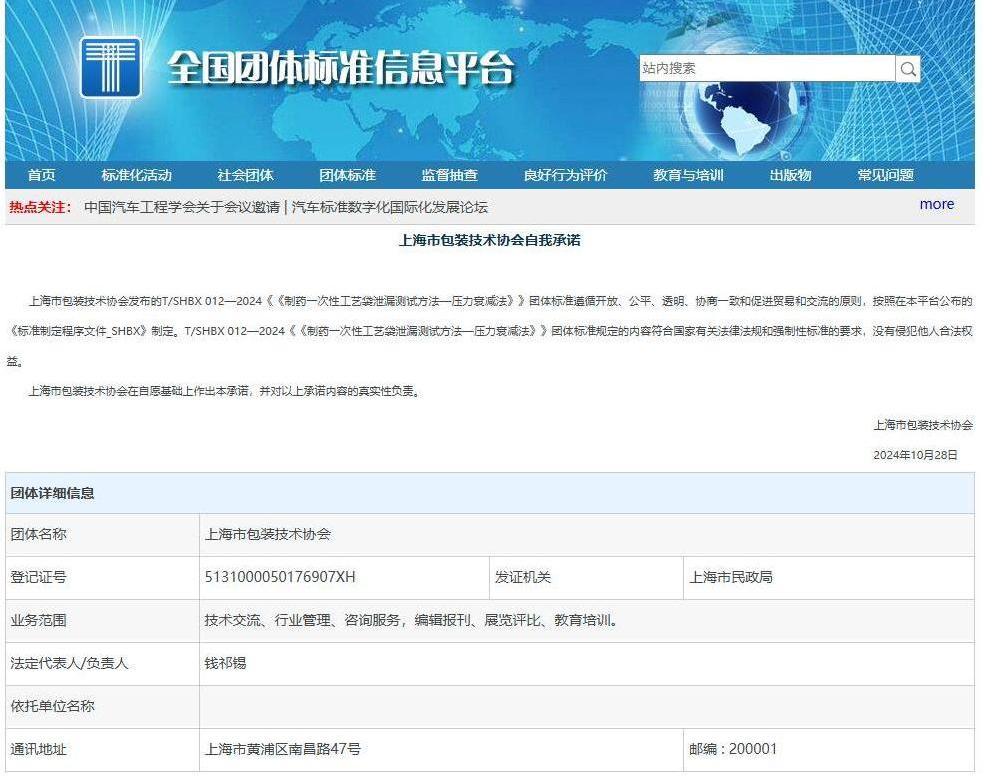The height and width of the screenshot is (777, 984).
Task: Click the 通讯地址 label cell
Action: (102, 749)
